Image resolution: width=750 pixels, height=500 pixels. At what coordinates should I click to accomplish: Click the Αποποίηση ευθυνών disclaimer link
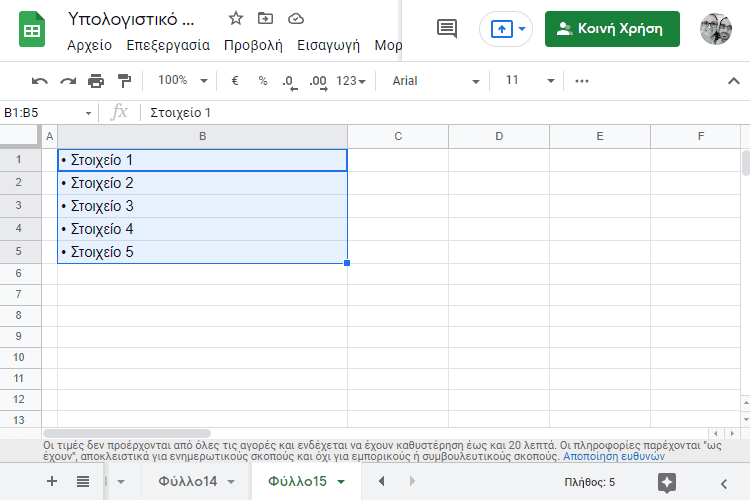[614, 456]
